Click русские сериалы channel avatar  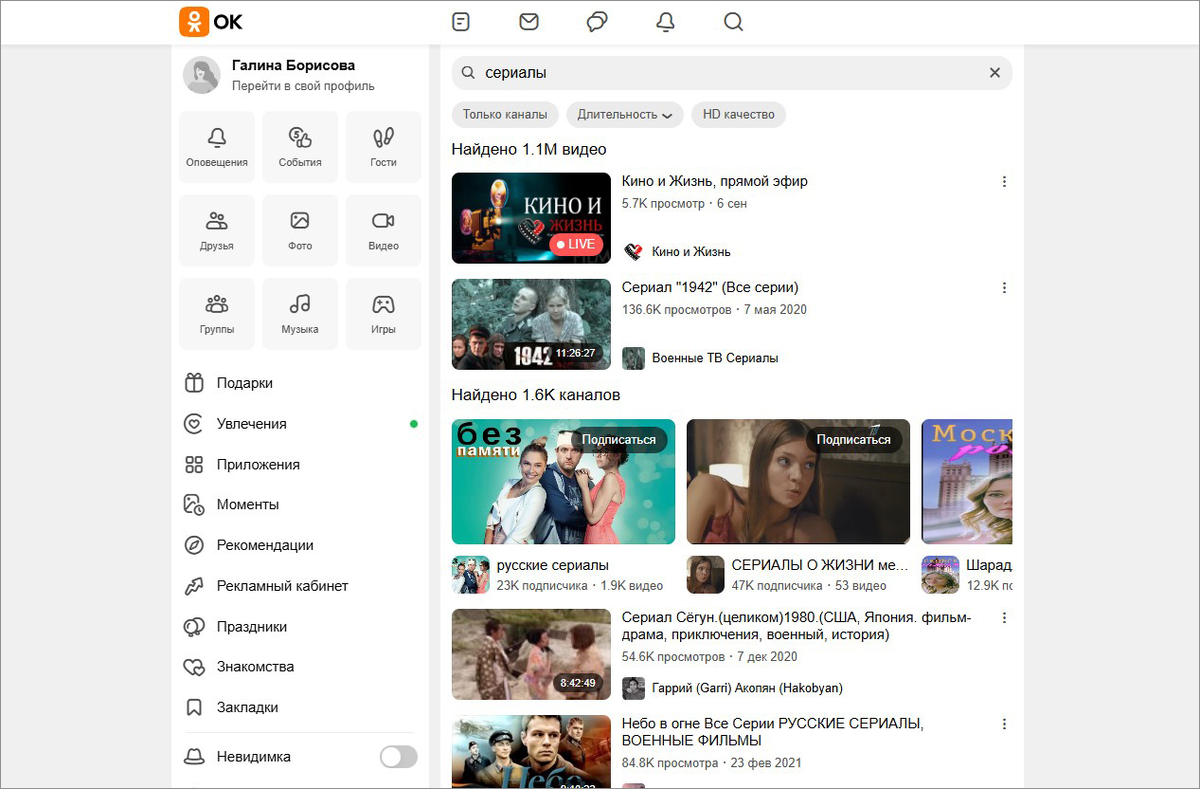(470, 575)
